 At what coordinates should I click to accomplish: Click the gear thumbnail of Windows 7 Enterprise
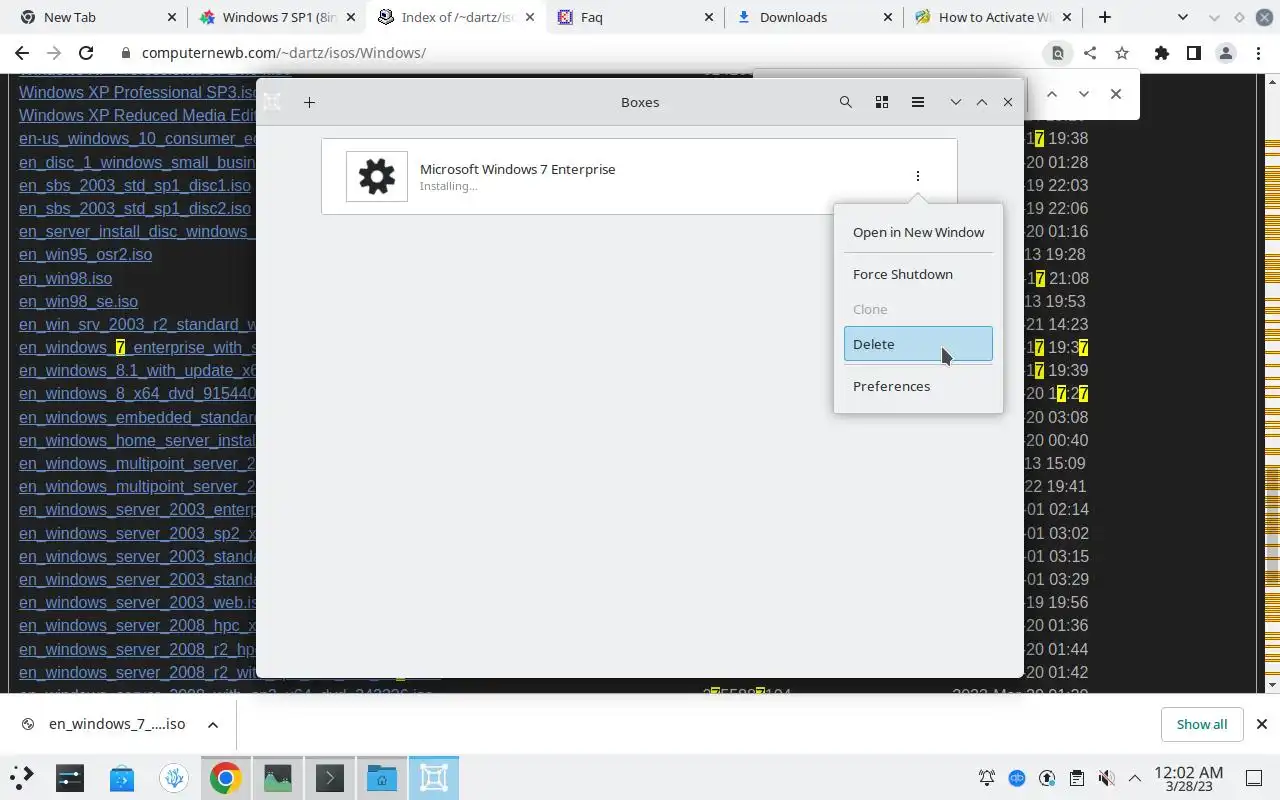point(377,177)
